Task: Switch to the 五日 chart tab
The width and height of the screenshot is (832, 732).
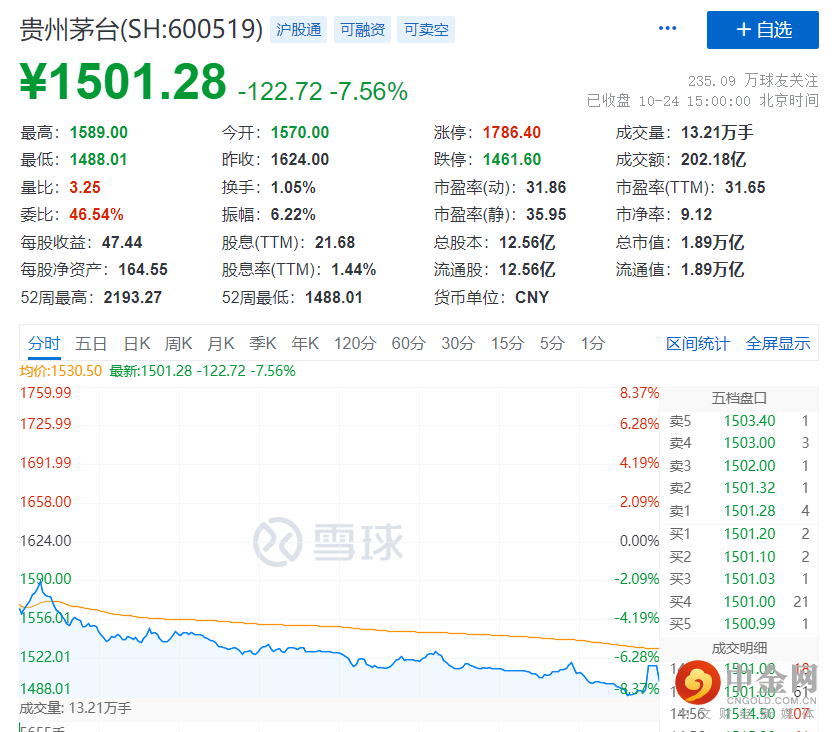Action: (x=91, y=344)
